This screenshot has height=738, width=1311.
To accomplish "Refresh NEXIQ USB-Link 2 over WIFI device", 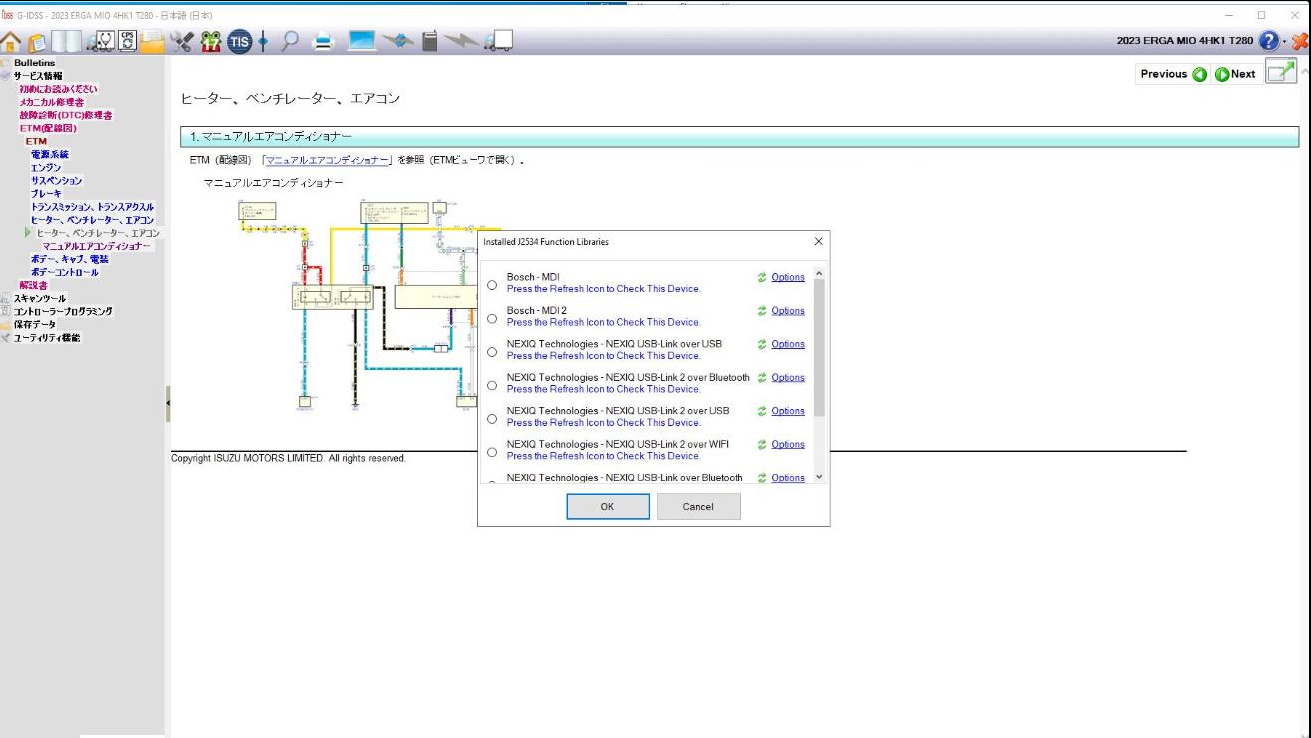I will [x=762, y=444].
